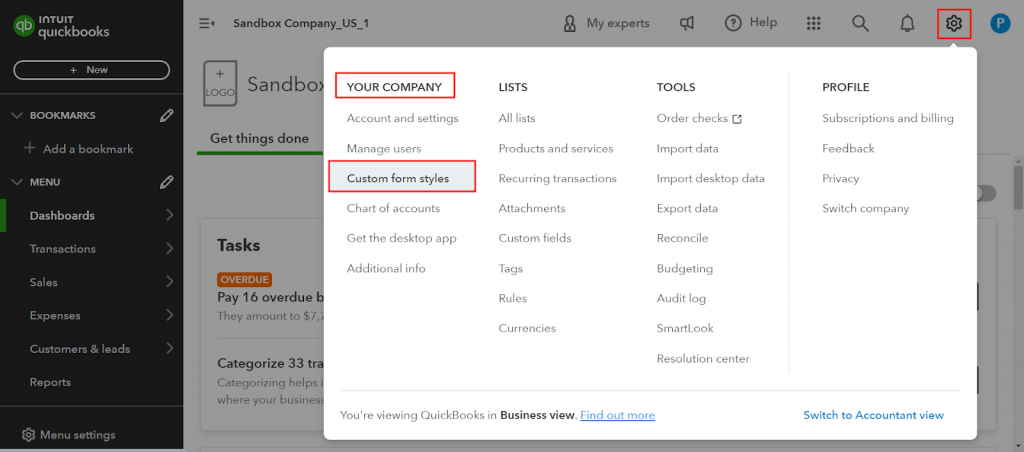Image resolution: width=1024 pixels, height=452 pixels.
Task: Open Manage users
Action: pos(384,148)
